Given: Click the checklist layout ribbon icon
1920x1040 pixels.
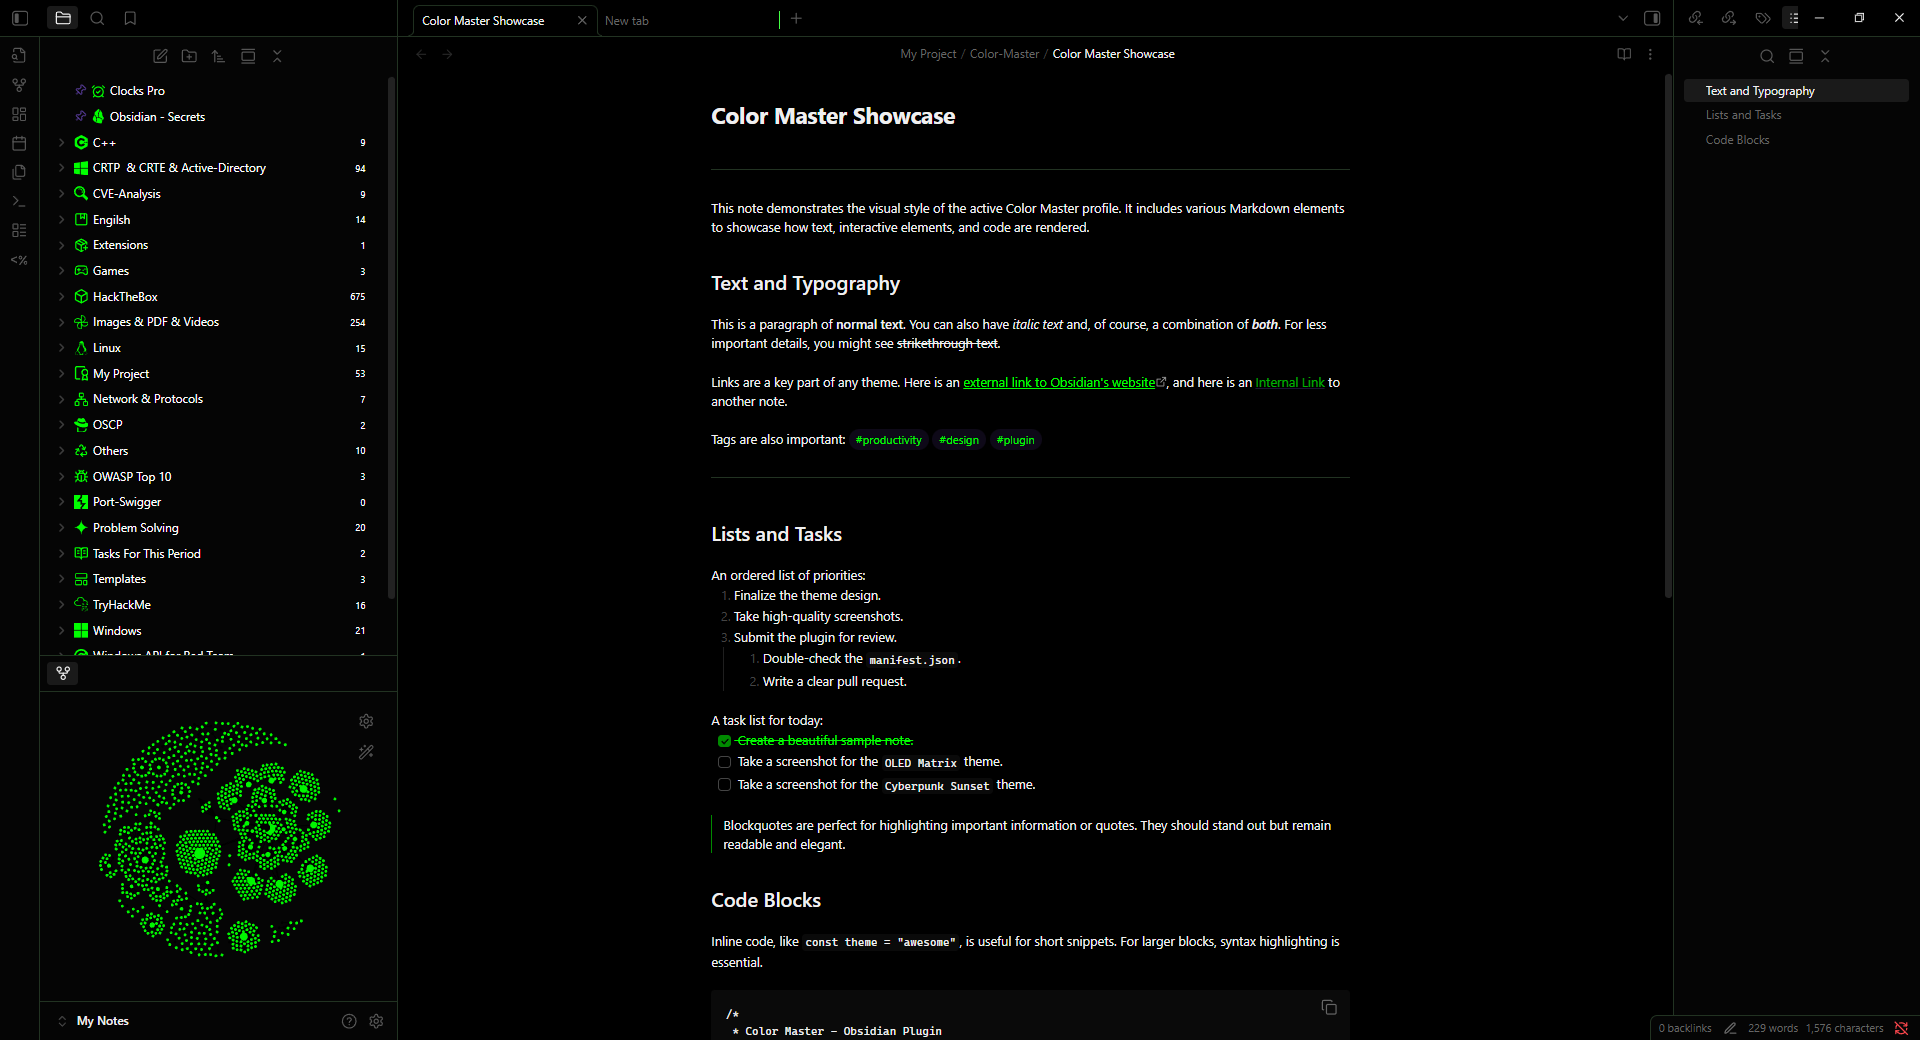Looking at the screenshot, I should 19,230.
